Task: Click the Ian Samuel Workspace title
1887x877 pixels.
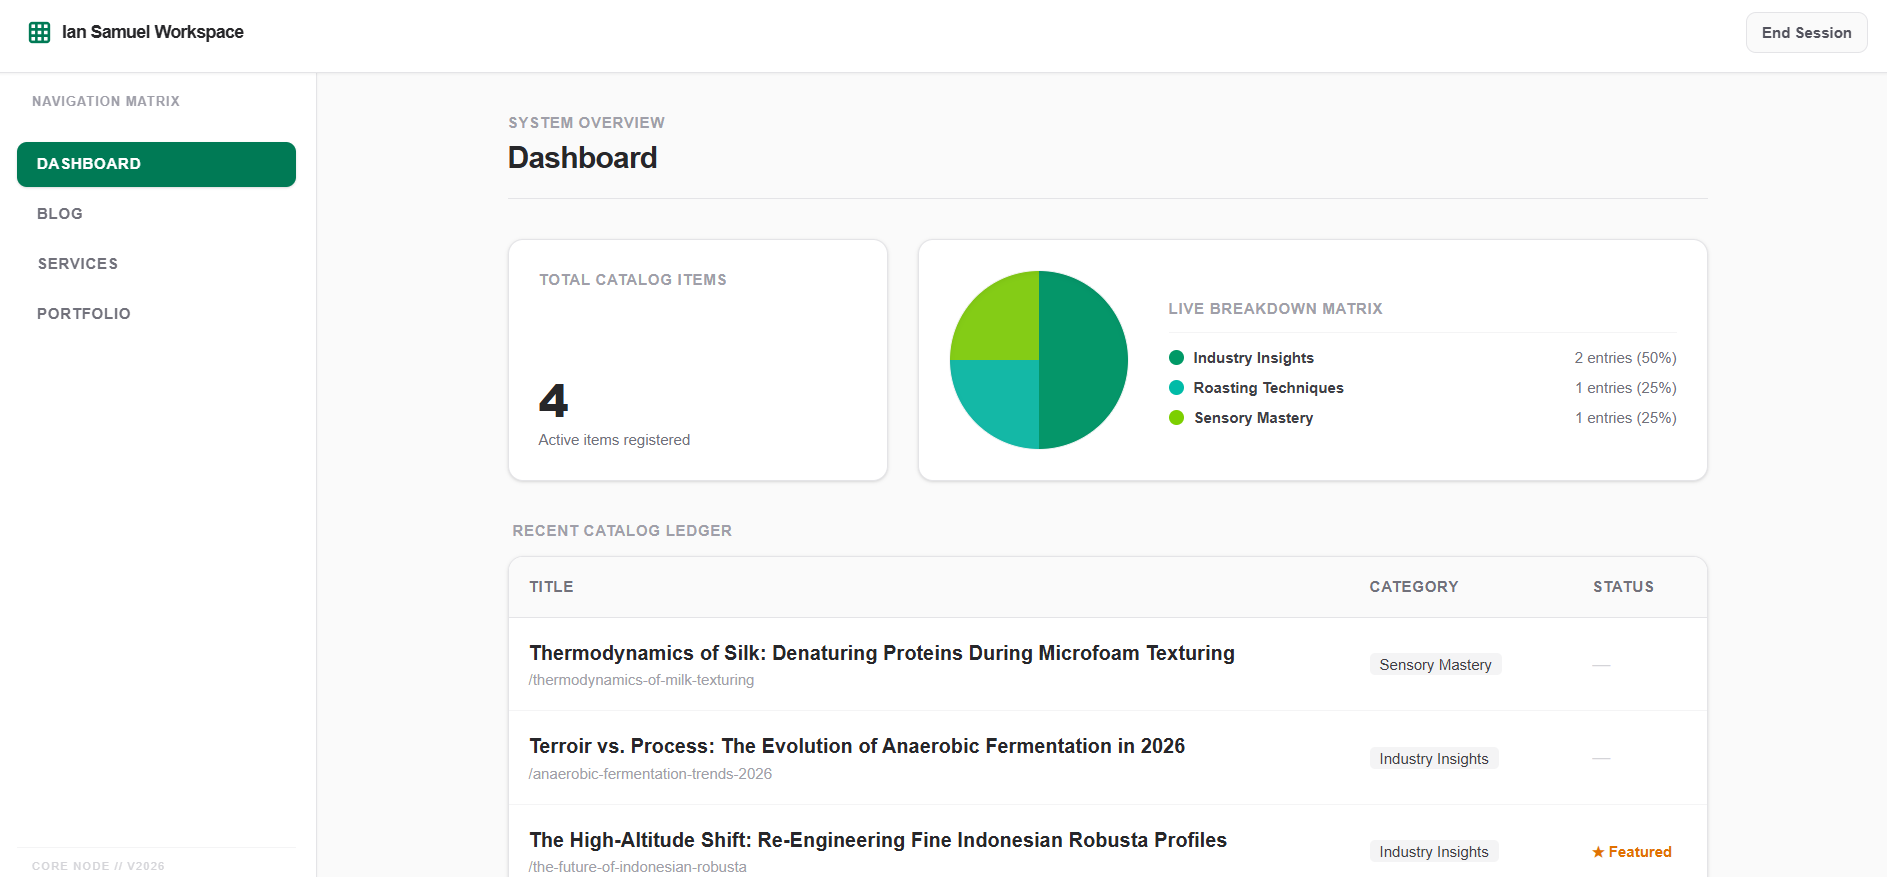Action: pyautogui.click(x=153, y=32)
